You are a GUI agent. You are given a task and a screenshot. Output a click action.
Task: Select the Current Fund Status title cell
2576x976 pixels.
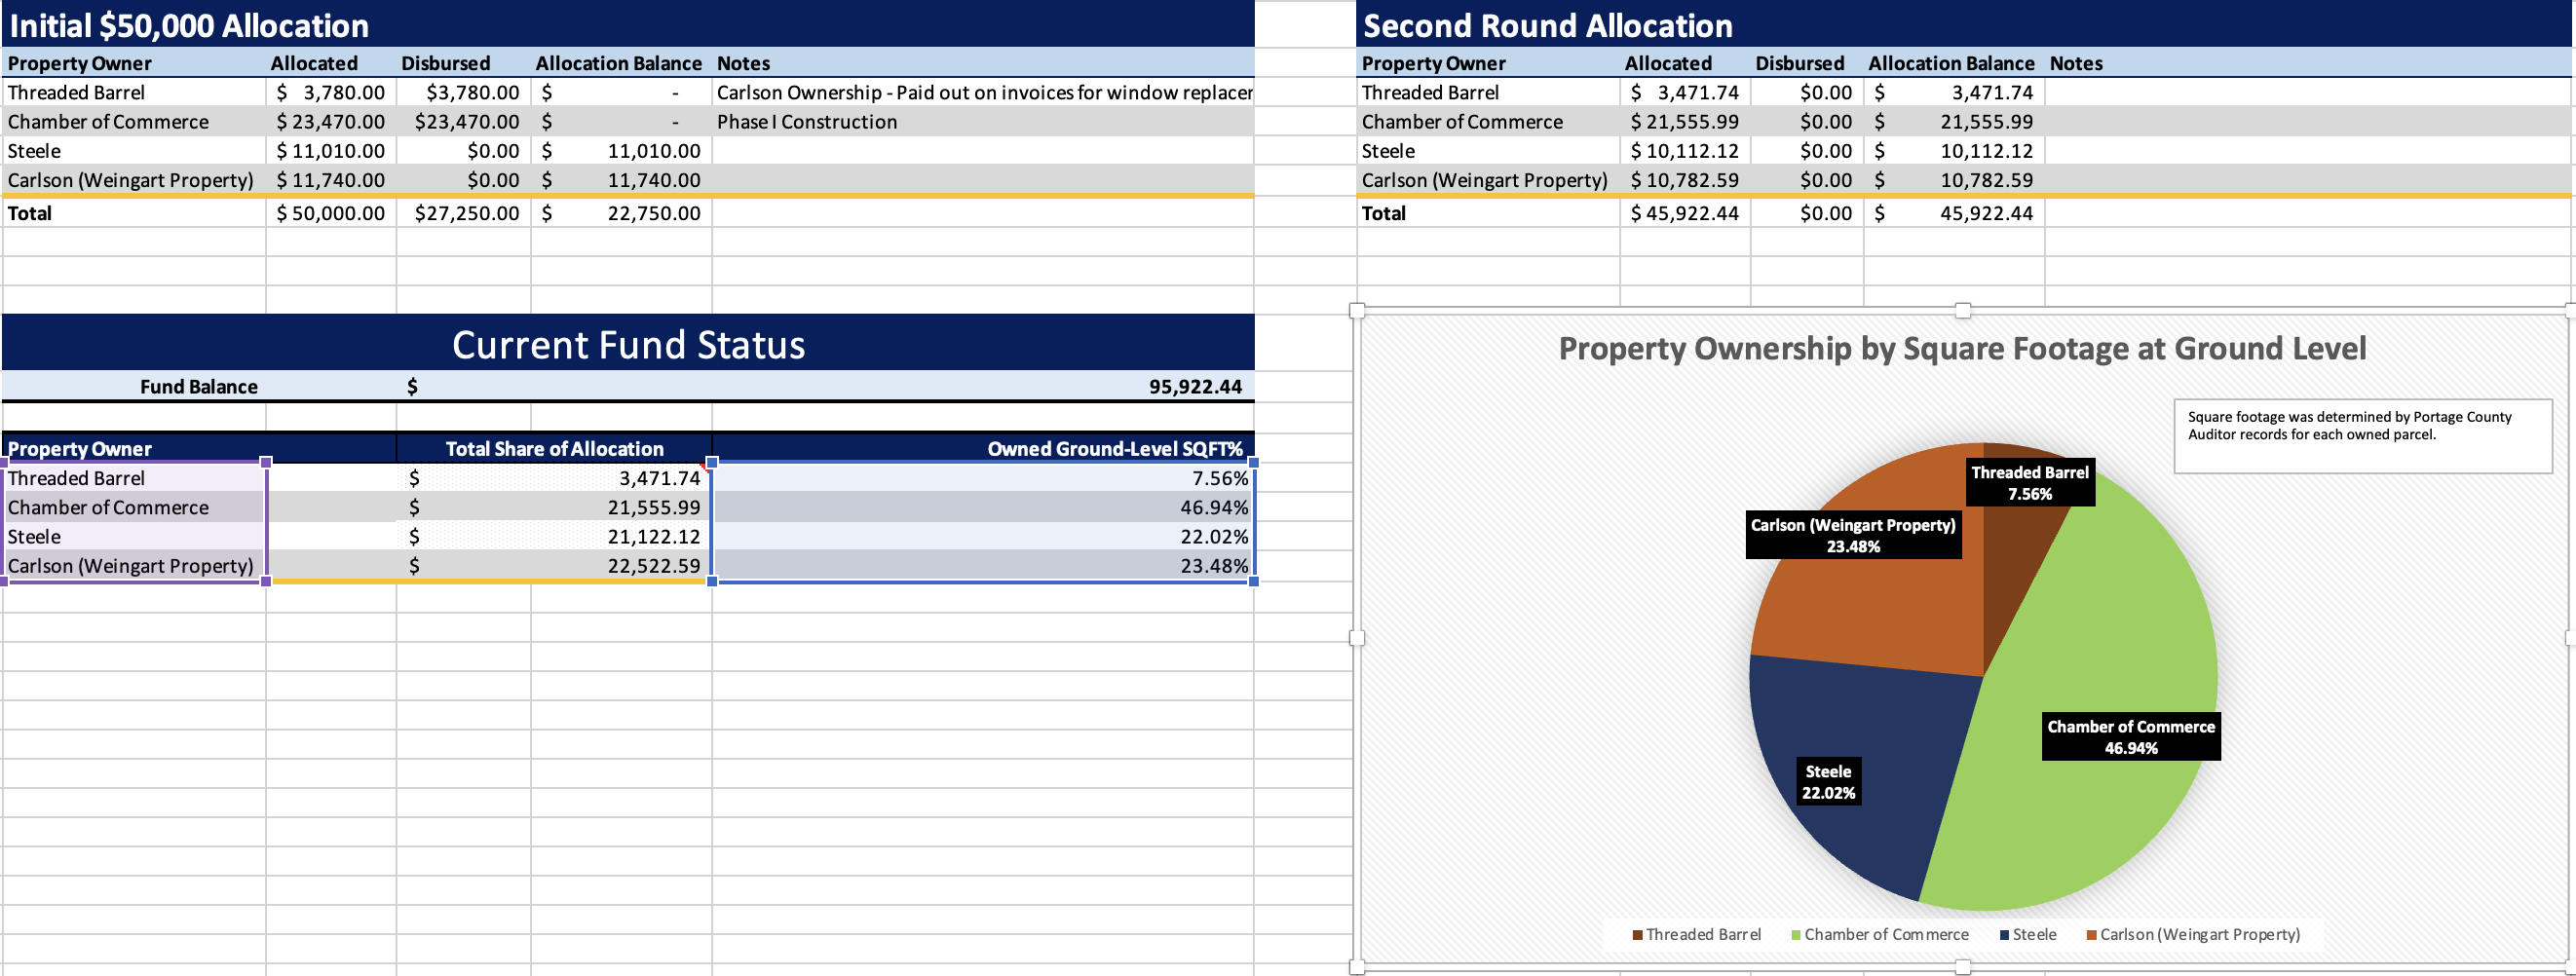[x=628, y=344]
